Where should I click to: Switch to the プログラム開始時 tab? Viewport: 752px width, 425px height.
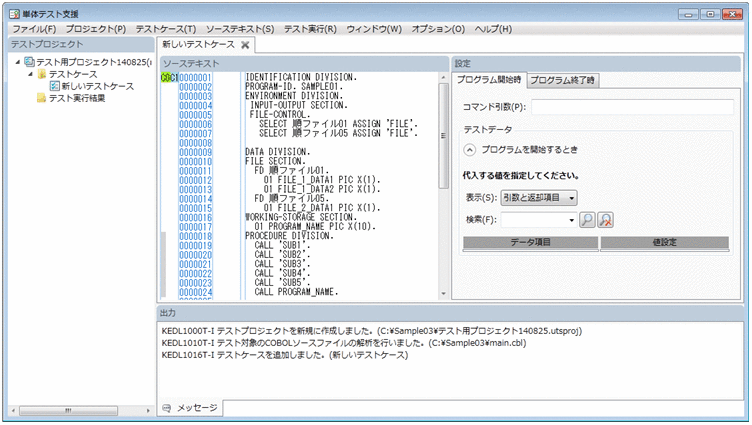489,80
